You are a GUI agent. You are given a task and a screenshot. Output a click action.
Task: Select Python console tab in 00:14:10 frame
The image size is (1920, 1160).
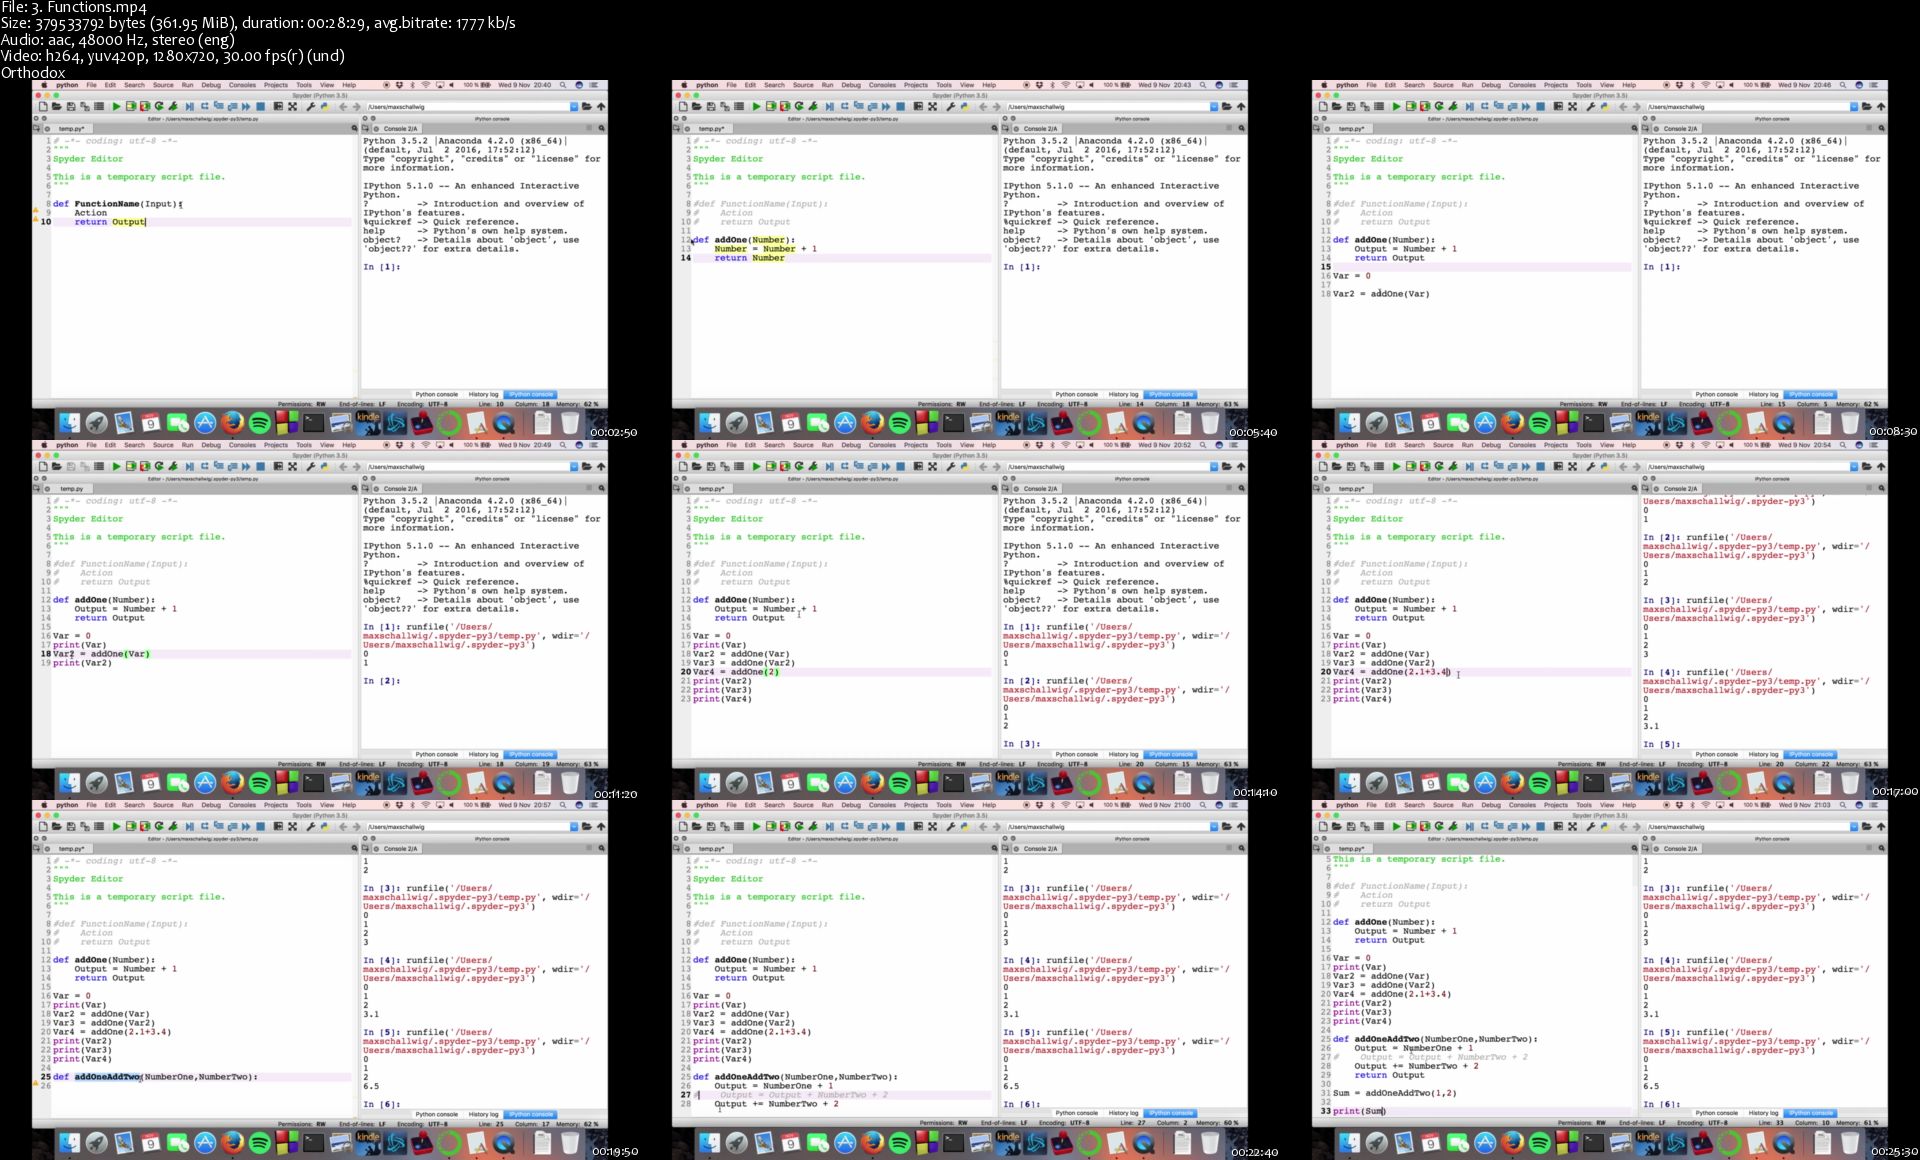[1076, 754]
